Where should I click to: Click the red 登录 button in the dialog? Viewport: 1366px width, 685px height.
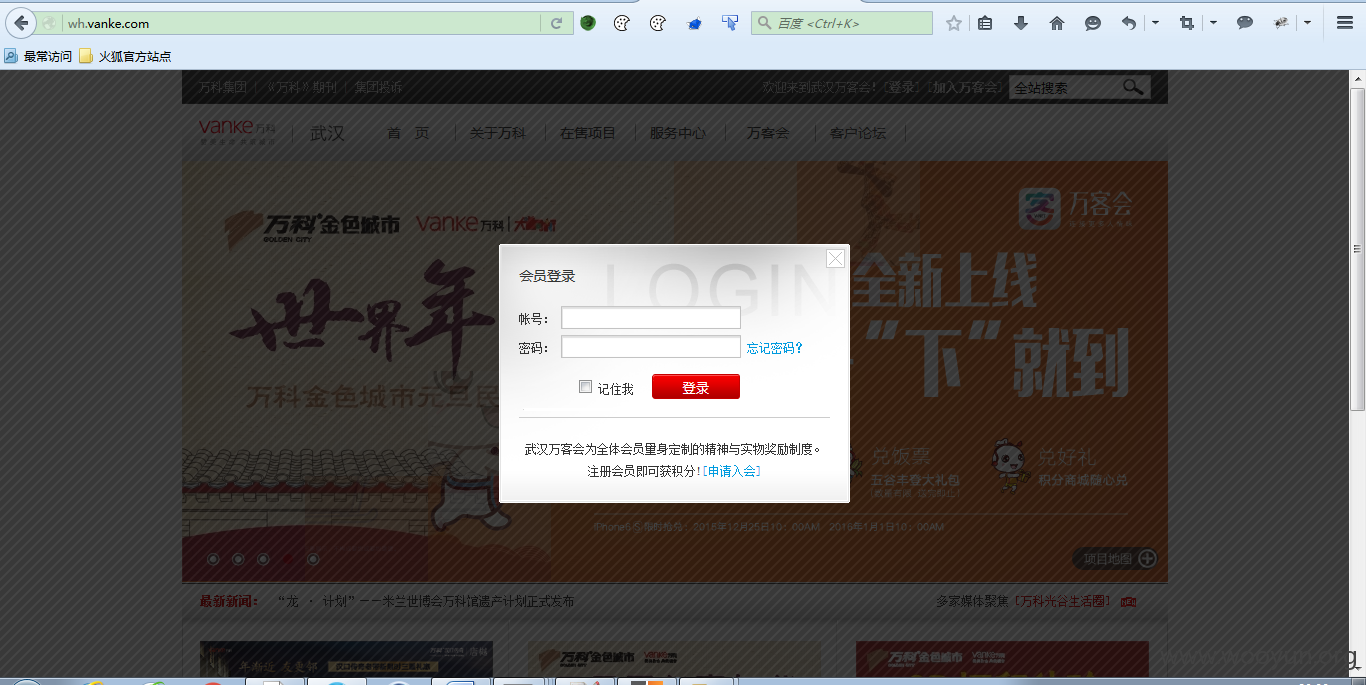tap(696, 387)
